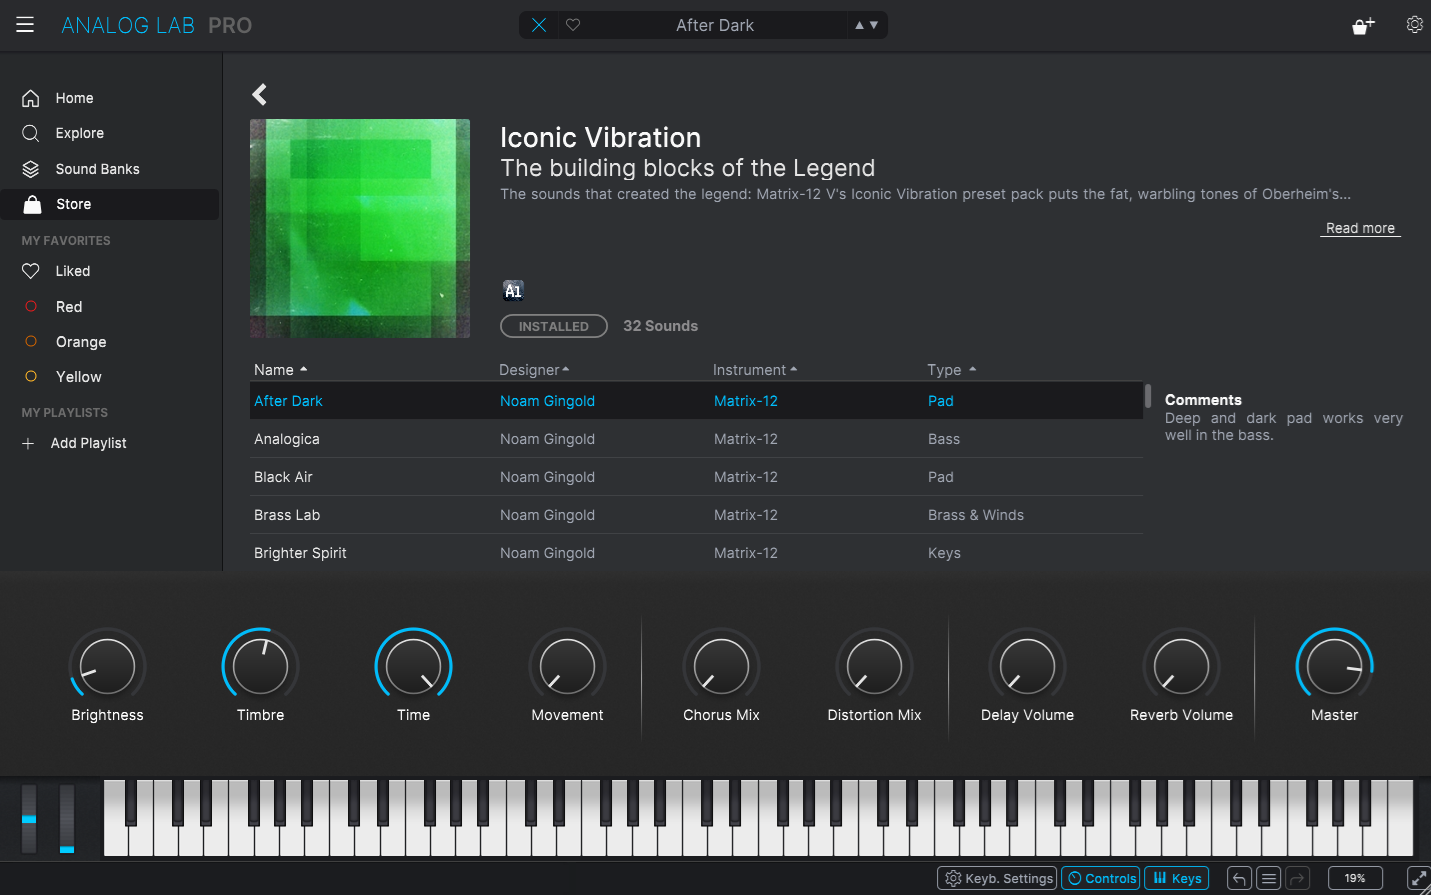Sort the list by Designer column
1431x895 pixels.
[534, 370]
